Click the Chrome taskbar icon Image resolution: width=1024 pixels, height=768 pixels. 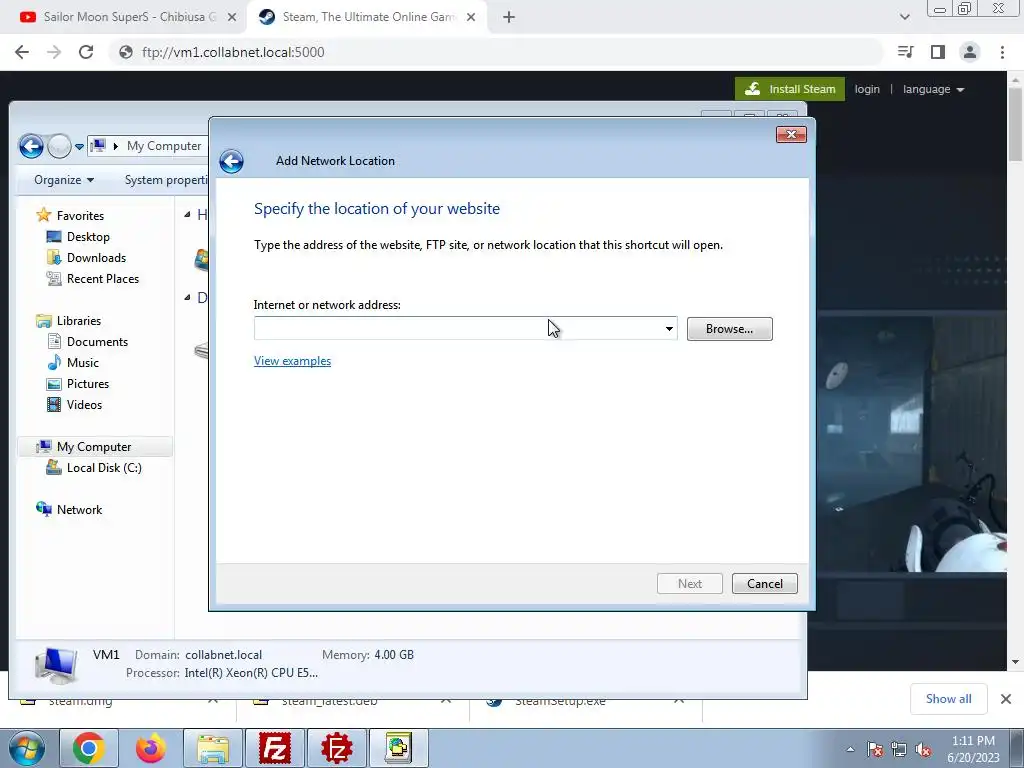pyautogui.click(x=89, y=748)
